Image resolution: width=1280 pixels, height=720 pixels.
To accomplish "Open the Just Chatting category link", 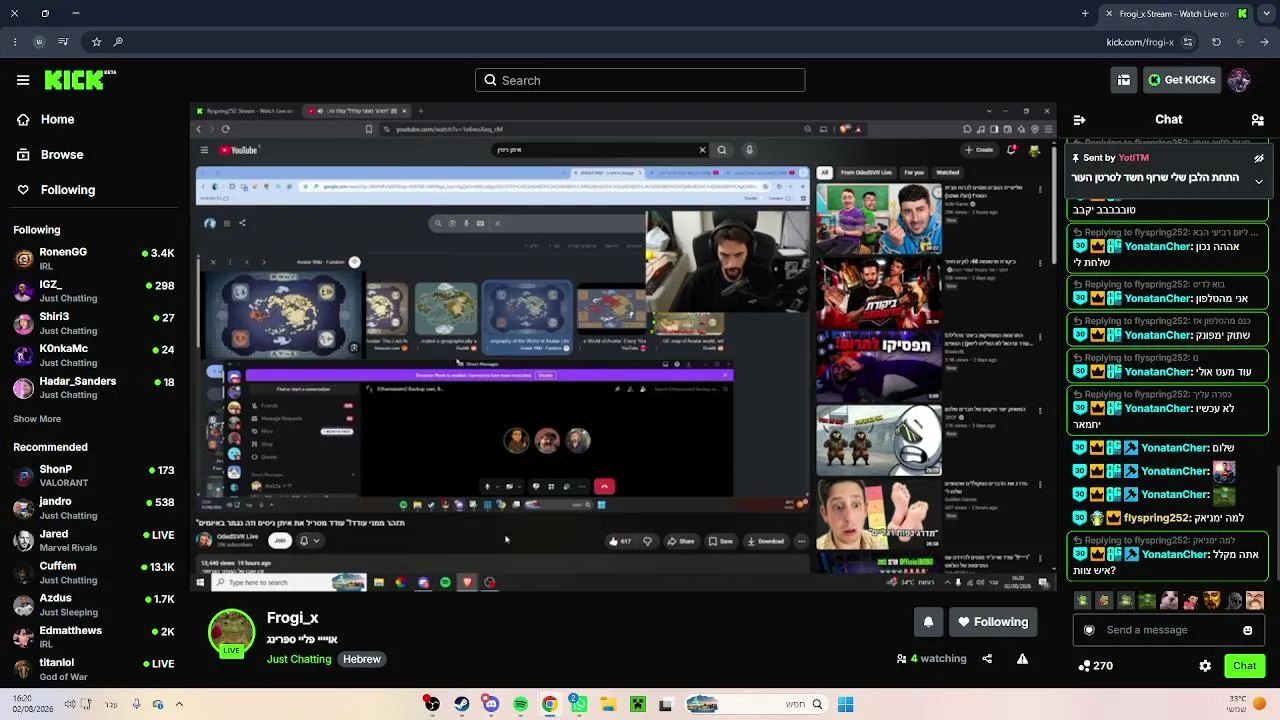I will (x=298, y=659).
